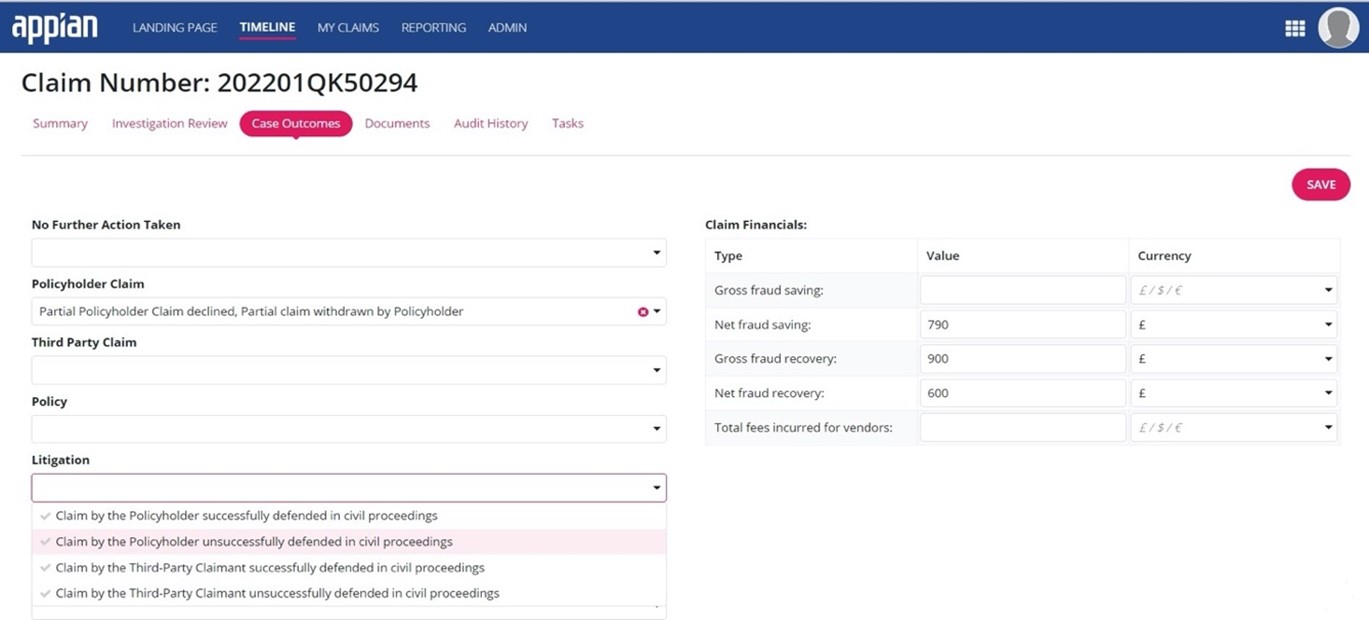Switch to the Investigation Review tab
The width and height of the screenshot is (1369, 620).
[x=169, y=124]
